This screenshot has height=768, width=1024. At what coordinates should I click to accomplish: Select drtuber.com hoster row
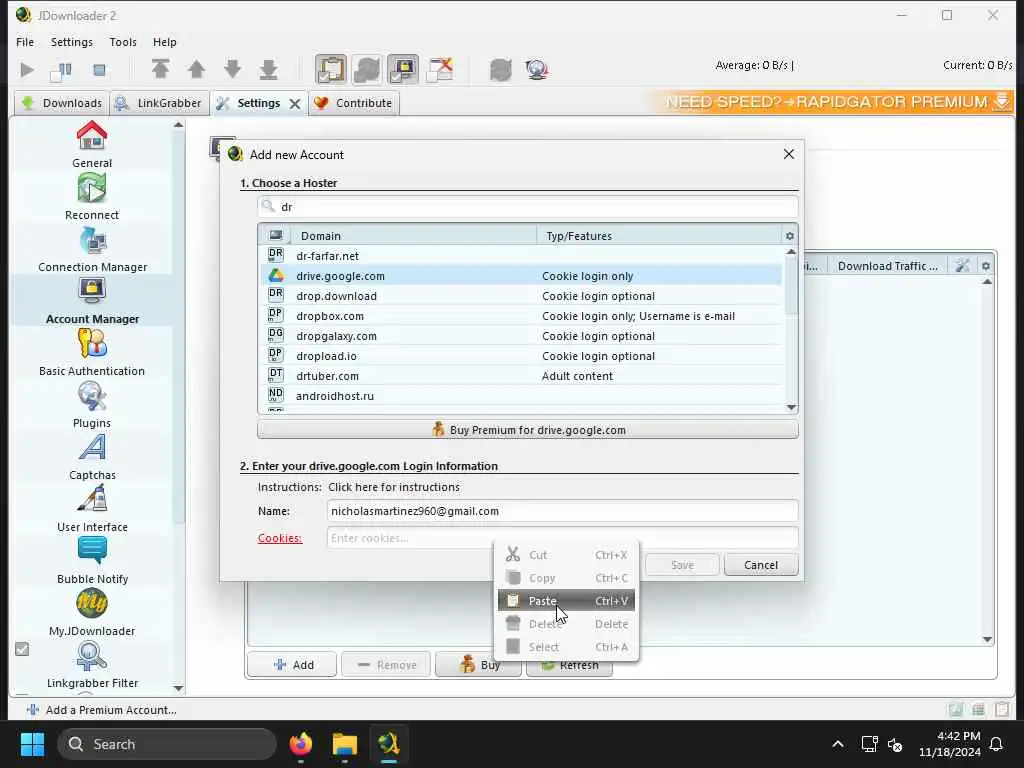coord(521,376)
